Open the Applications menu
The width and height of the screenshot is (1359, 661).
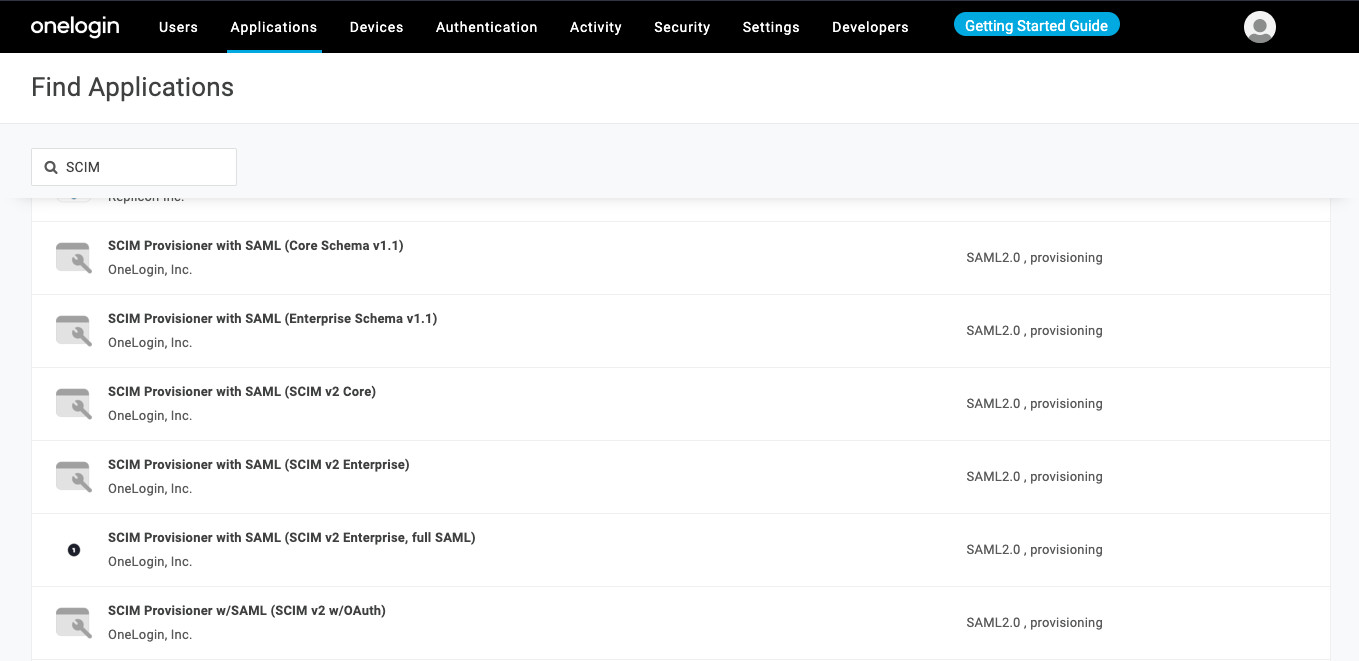click(273, 27)
